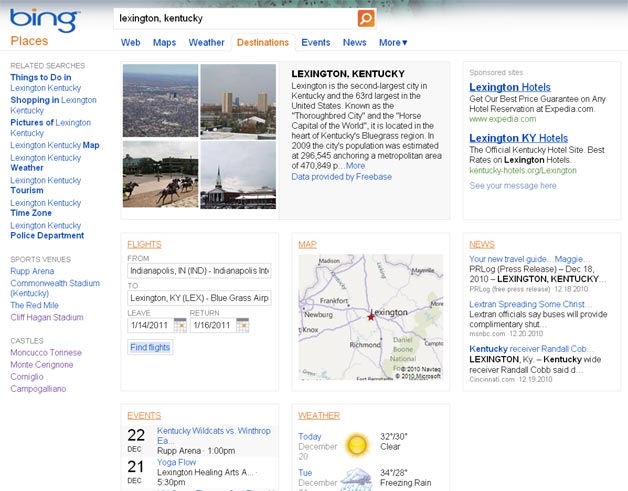Open Lexington Kentucky Police Department search
The height and width of the screenshot is (491, 628).
tap(47, 230)
